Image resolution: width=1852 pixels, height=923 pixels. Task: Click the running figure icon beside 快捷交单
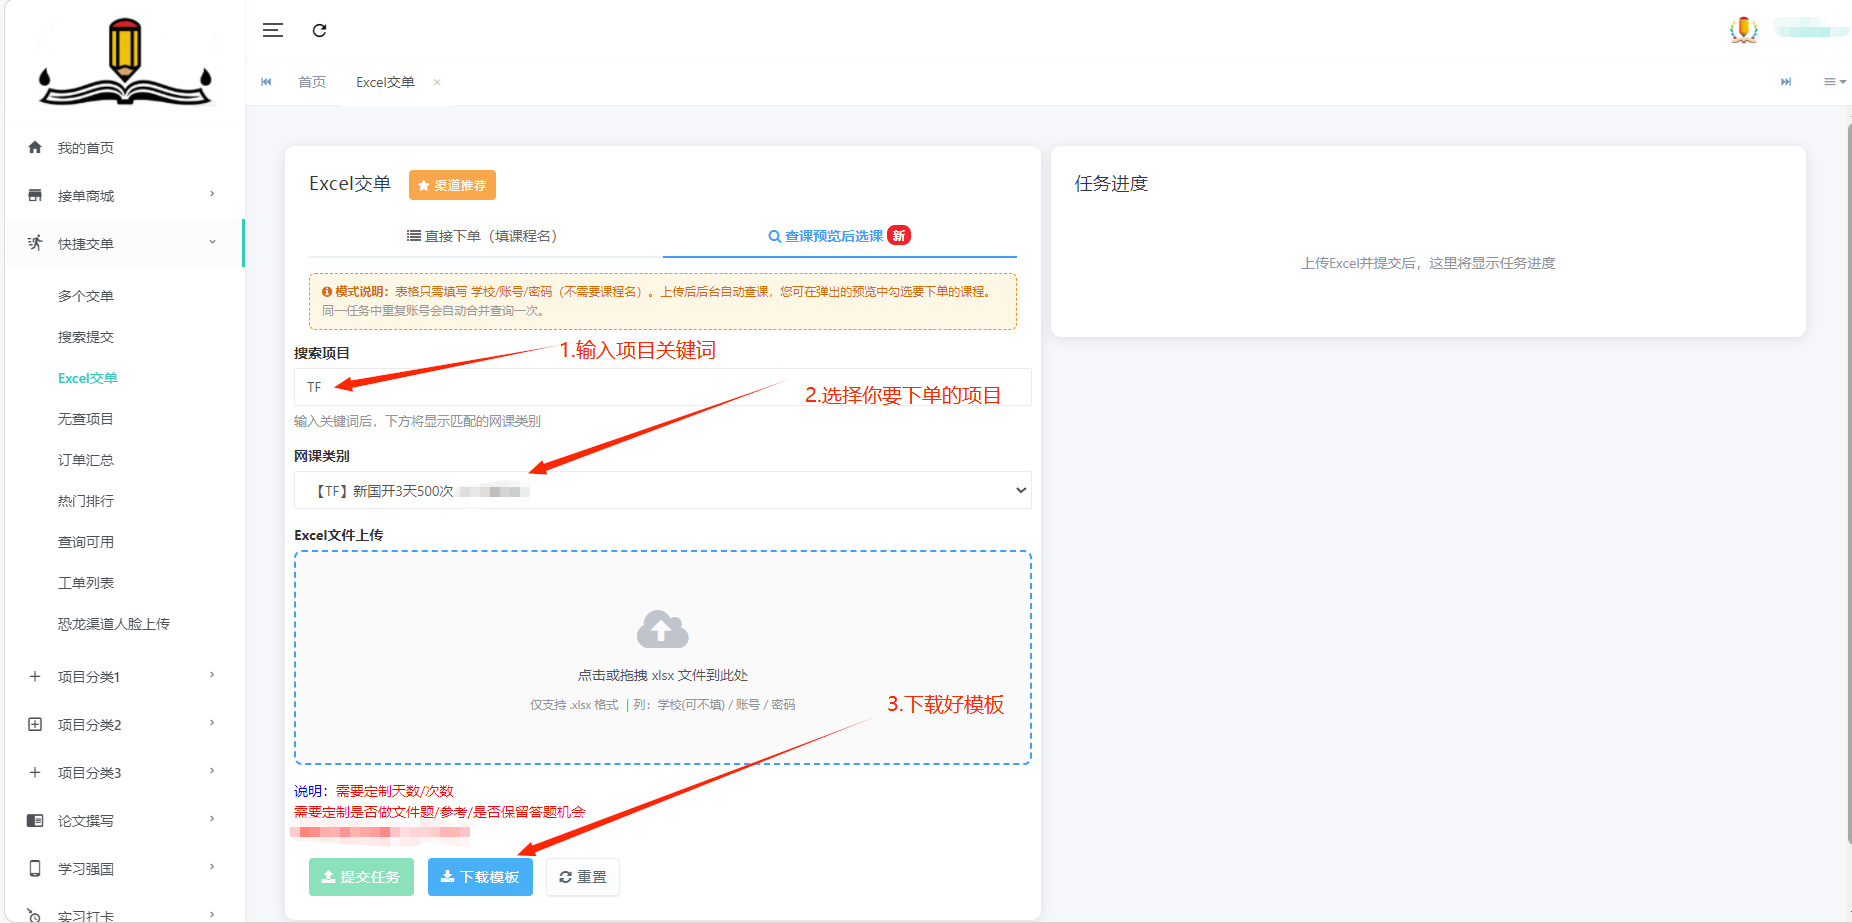coord(35,243)
